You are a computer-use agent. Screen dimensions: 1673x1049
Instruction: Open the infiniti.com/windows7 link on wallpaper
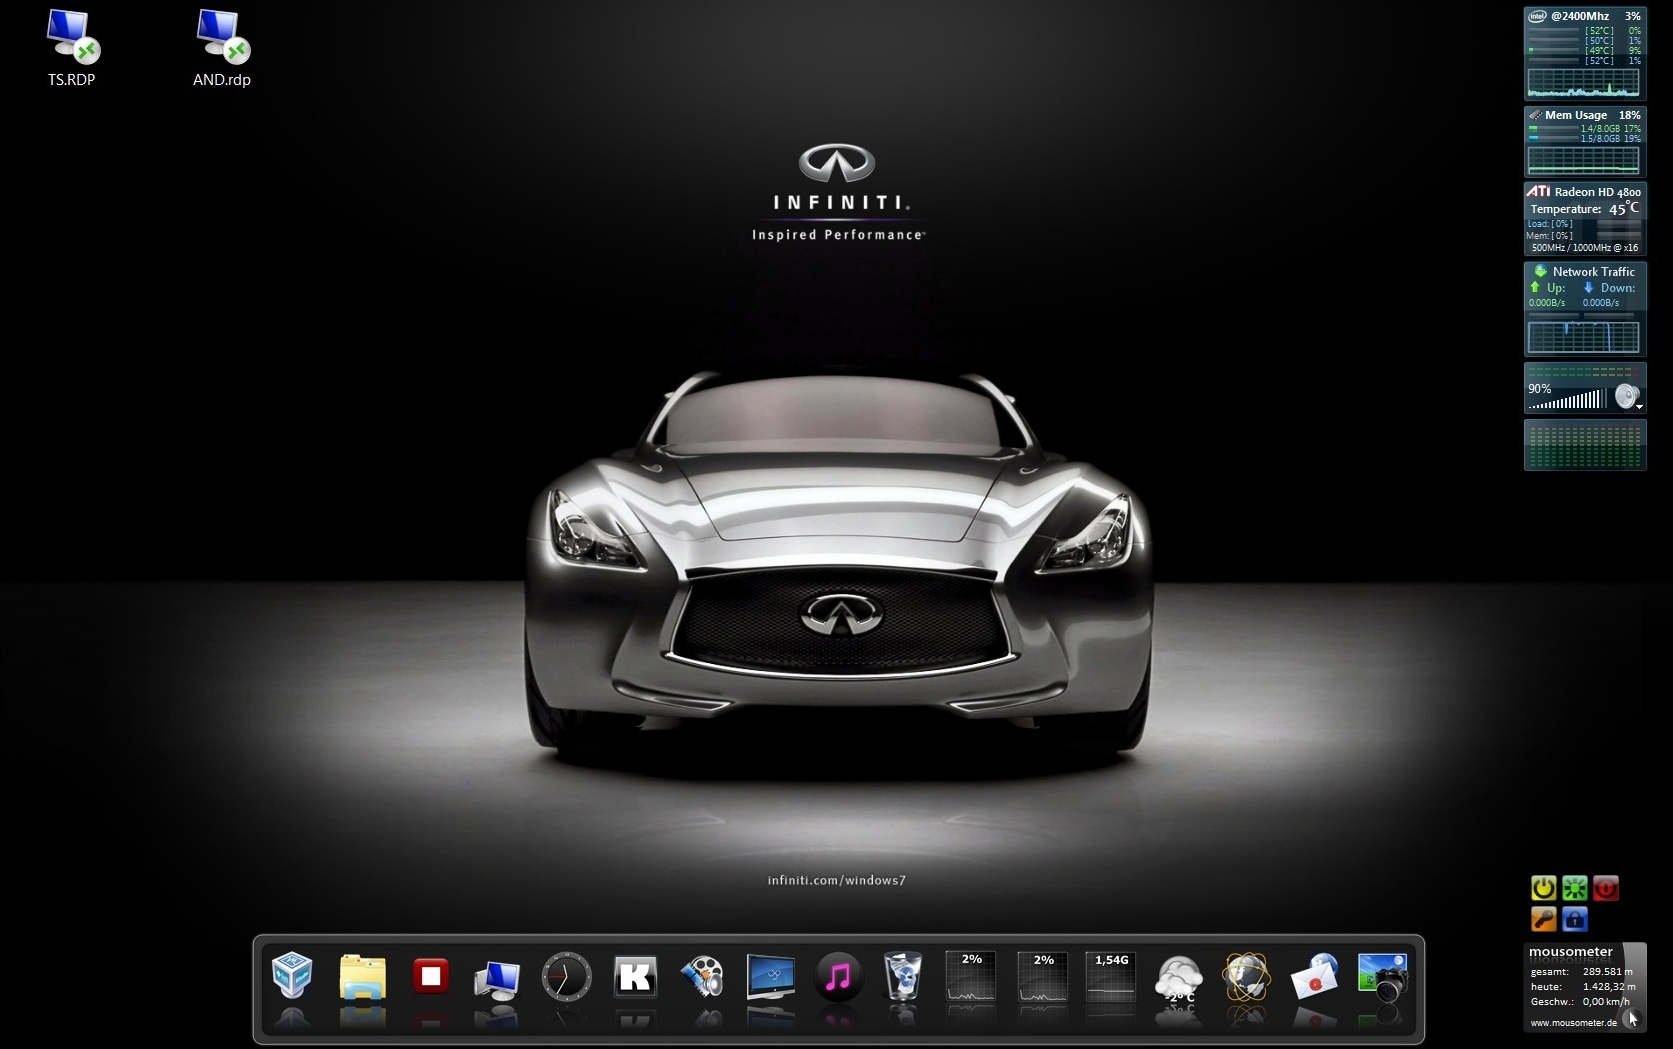pos(837,881)
